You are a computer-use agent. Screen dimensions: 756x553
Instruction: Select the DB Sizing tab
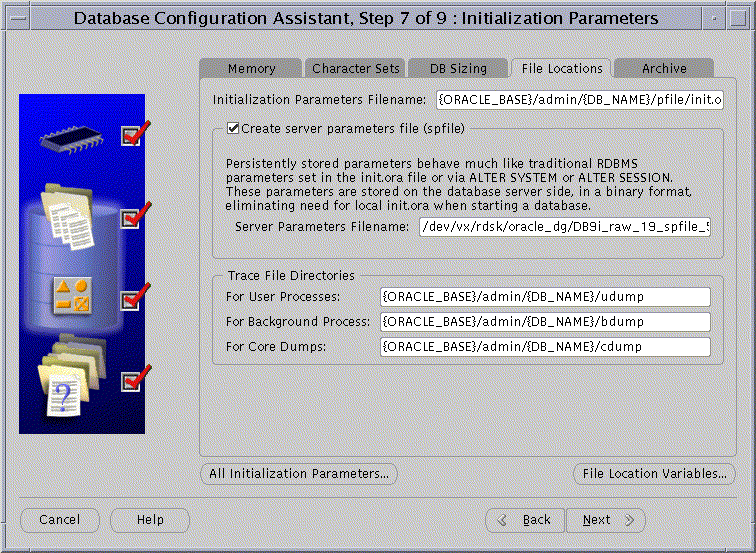[x=458, y=68]
